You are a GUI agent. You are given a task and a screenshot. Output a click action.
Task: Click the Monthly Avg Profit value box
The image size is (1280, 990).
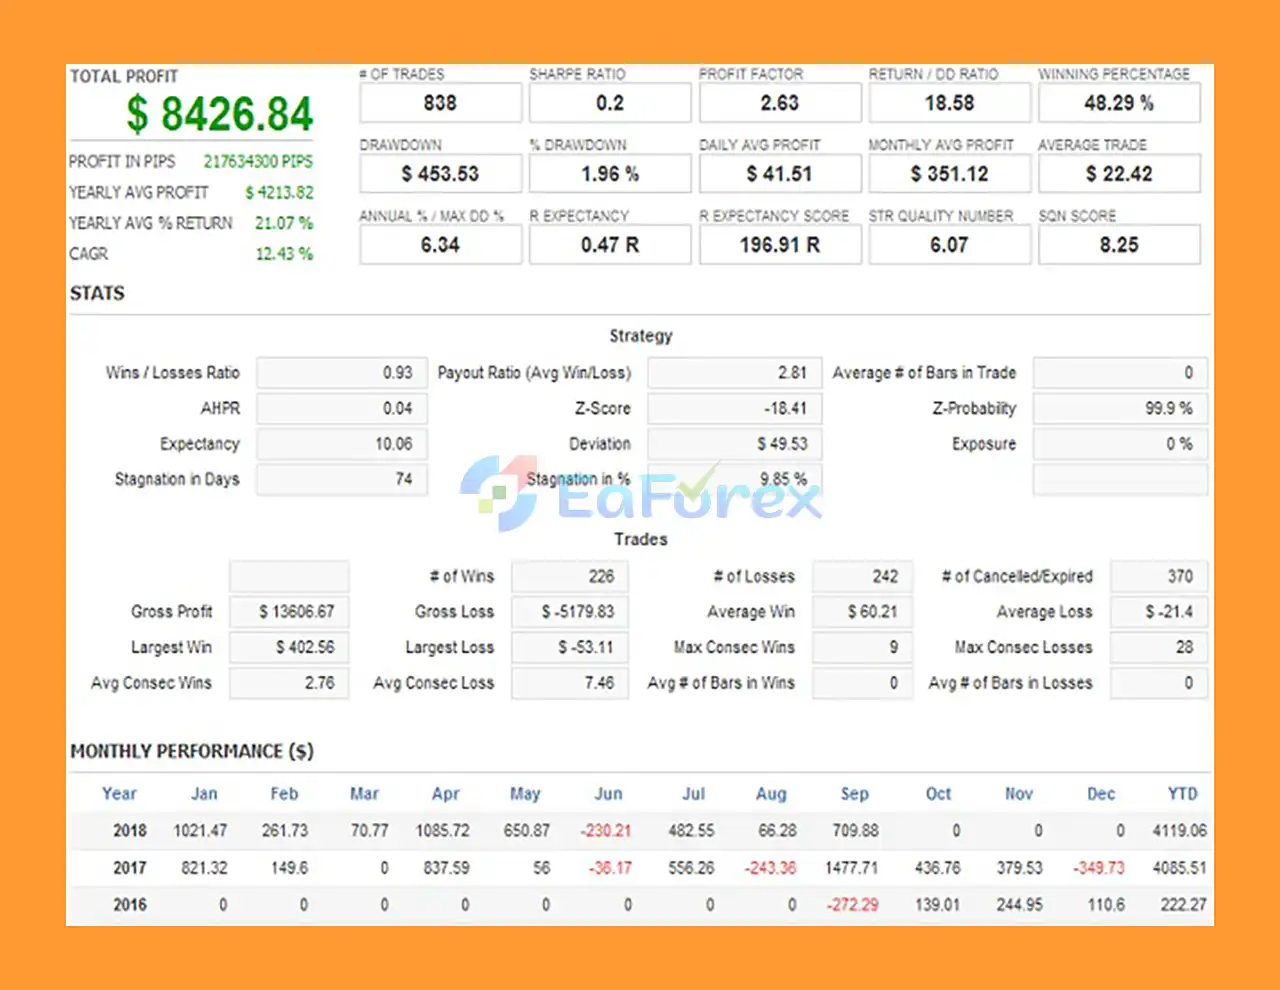tap(949, 174)
